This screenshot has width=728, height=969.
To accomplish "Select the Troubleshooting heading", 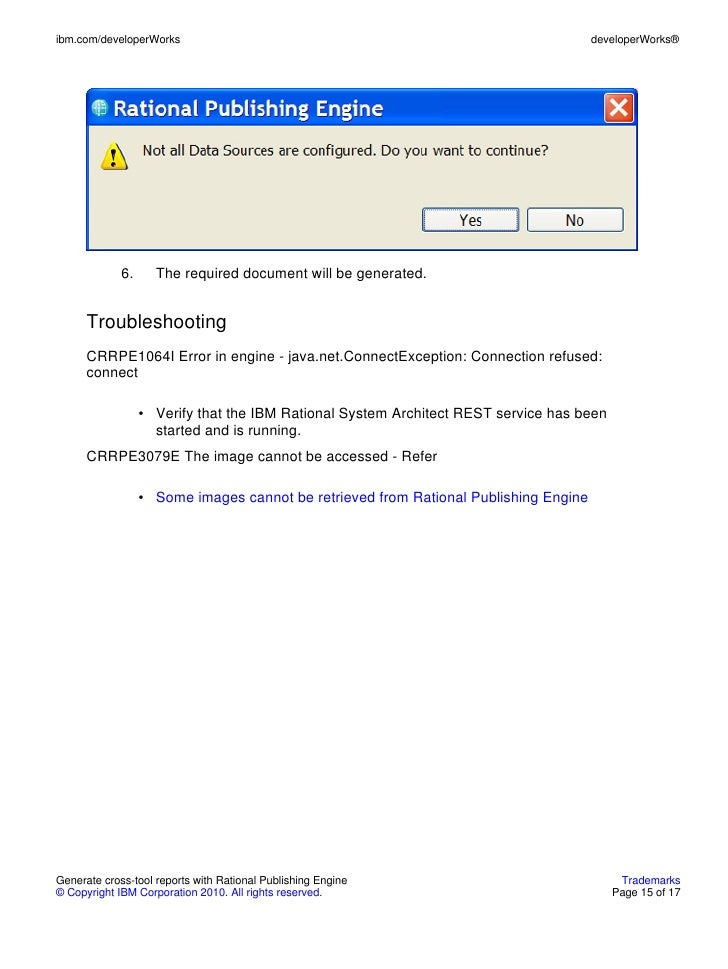I will tap(156, 322).
